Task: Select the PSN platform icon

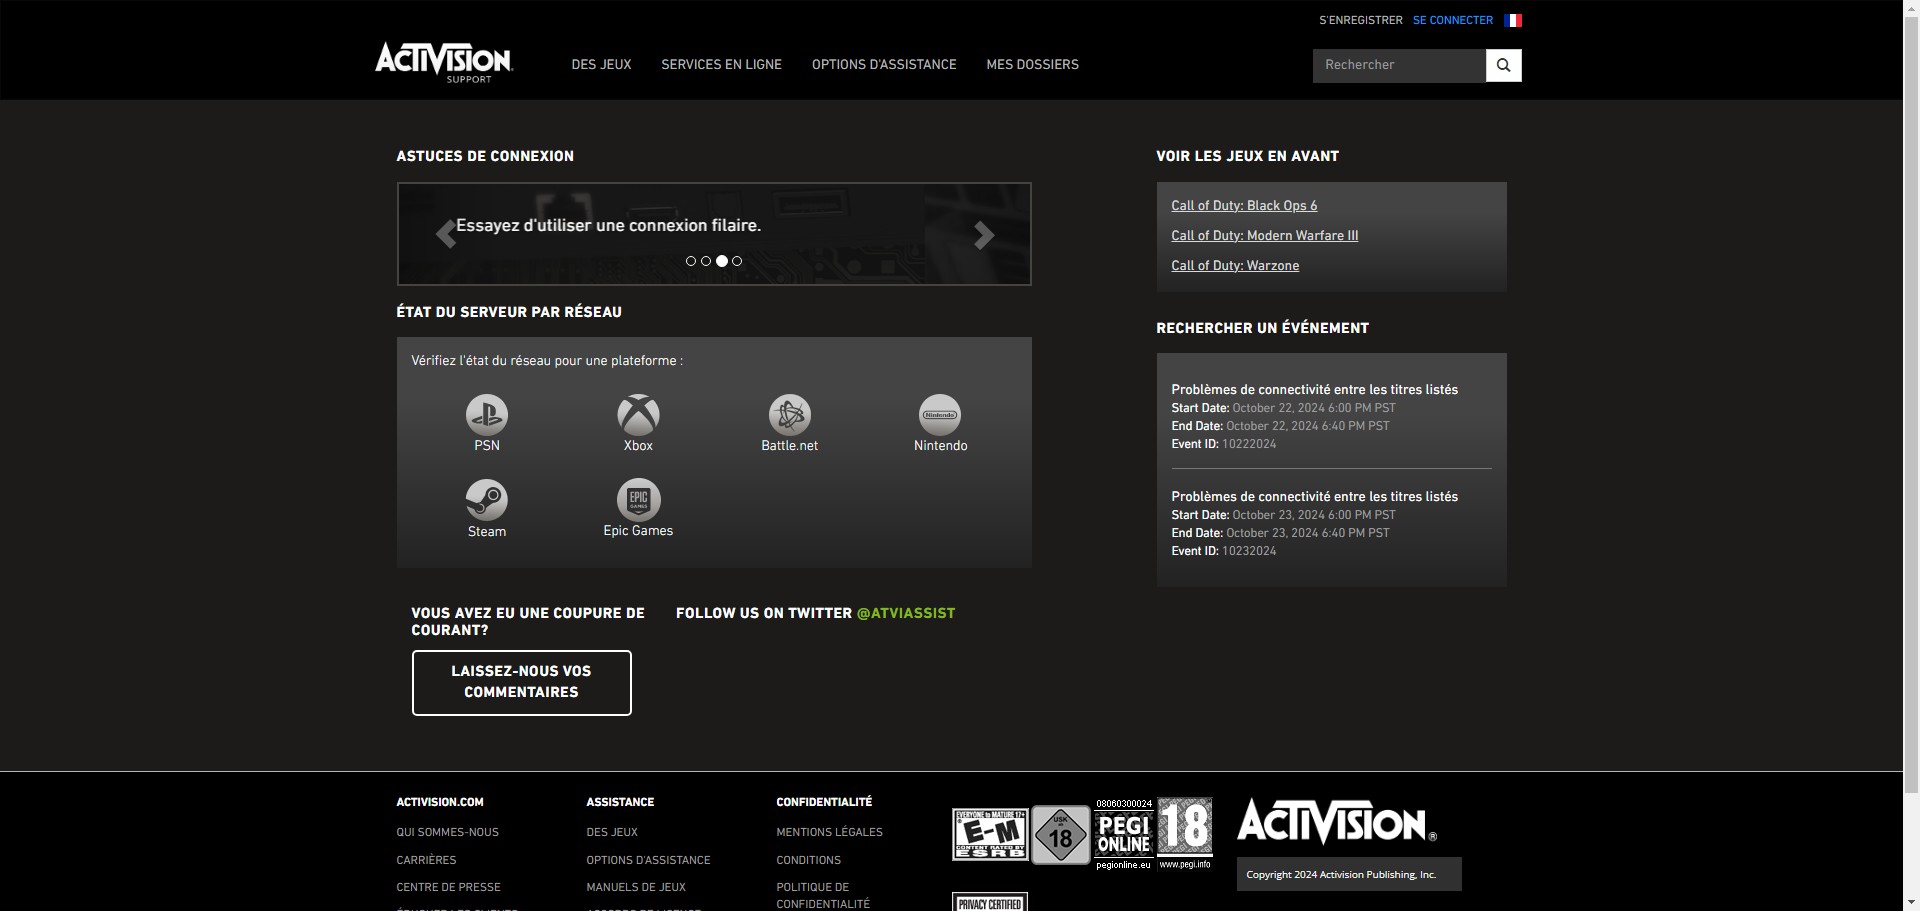Action: (486, 415)
